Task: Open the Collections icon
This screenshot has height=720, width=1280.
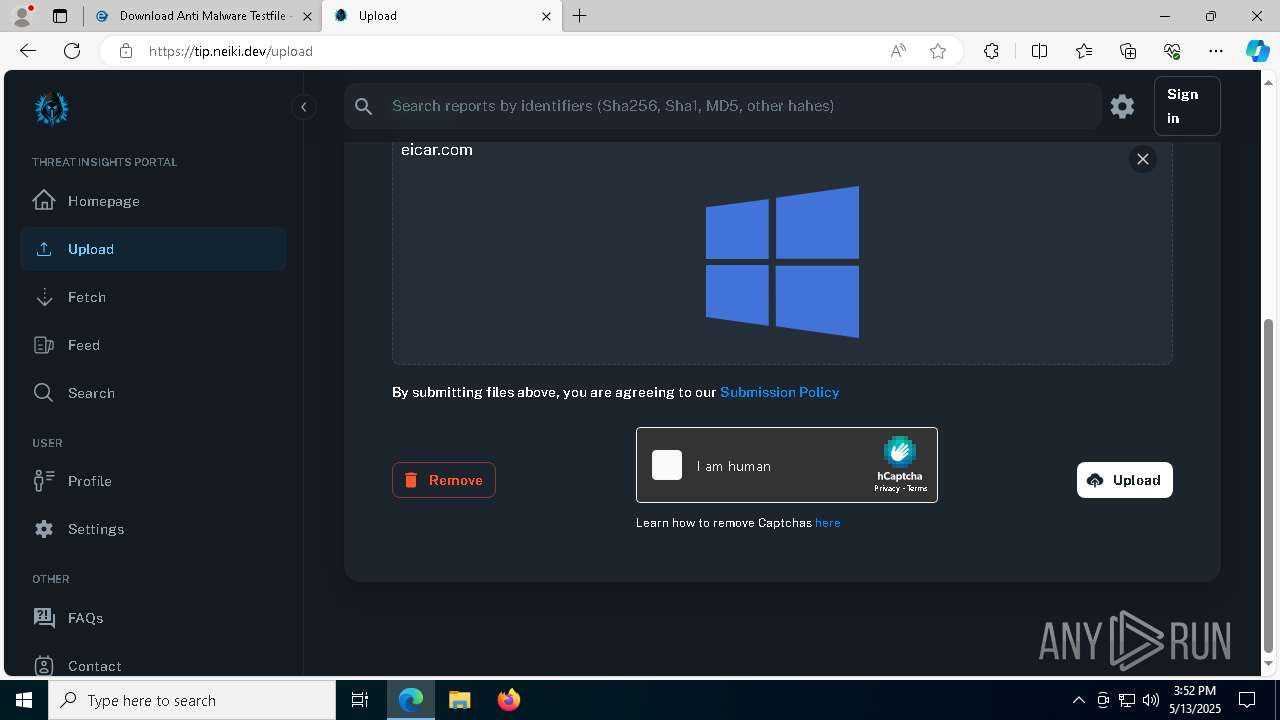Action: coord(1128,51)
